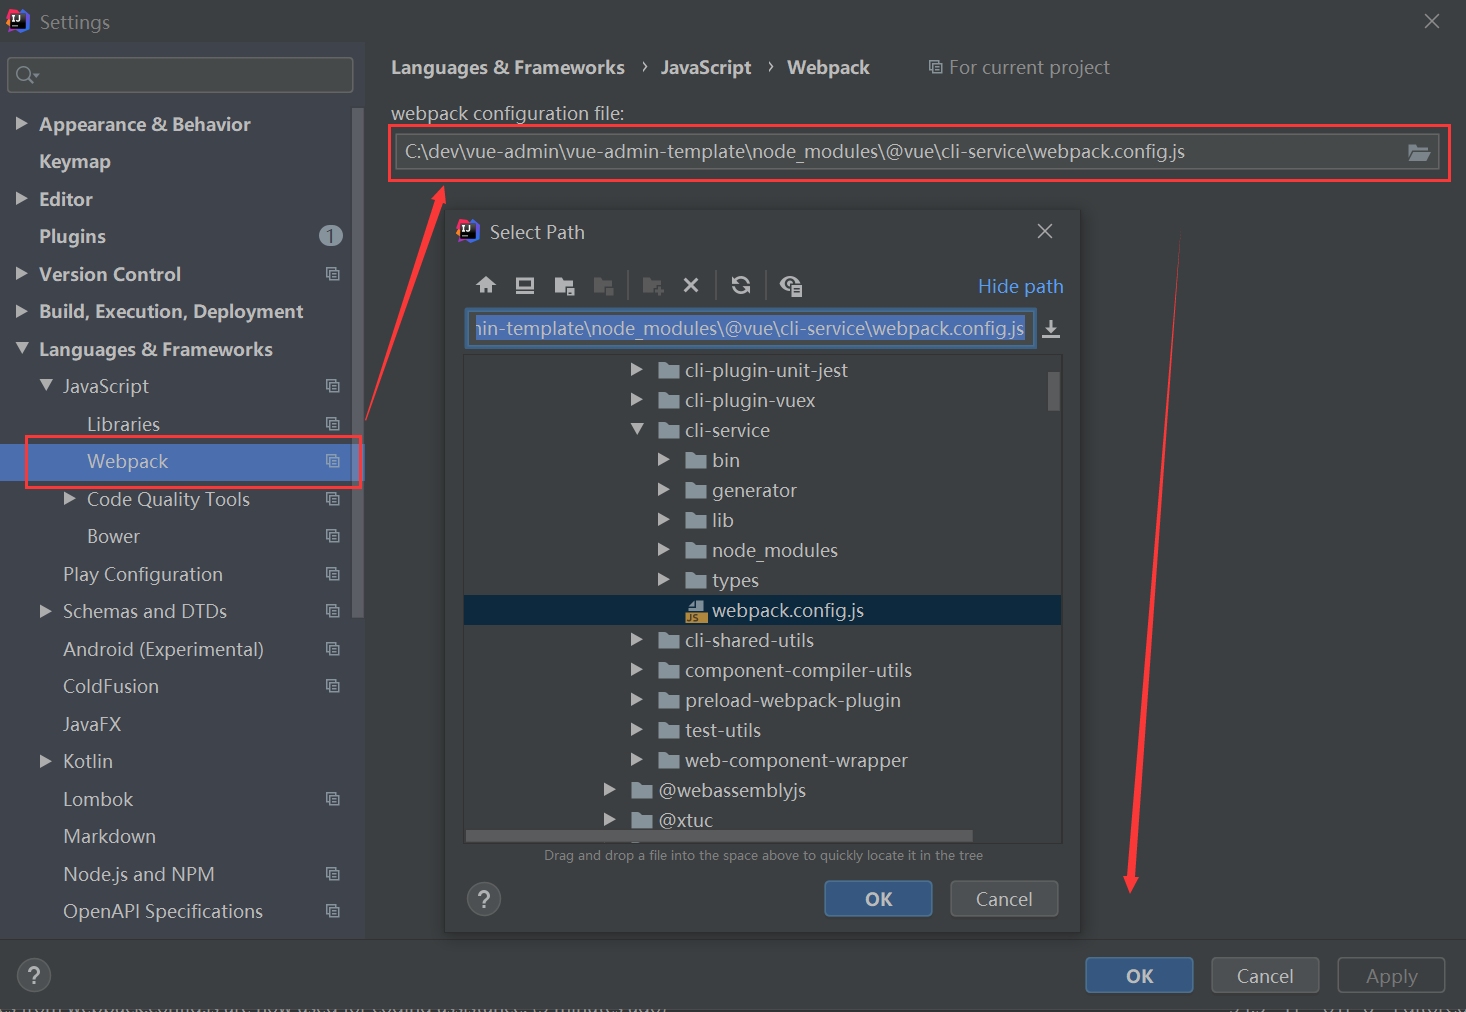Expand Code Quality Tools node
This screenshot has height=1012, width=1466.
70,498
